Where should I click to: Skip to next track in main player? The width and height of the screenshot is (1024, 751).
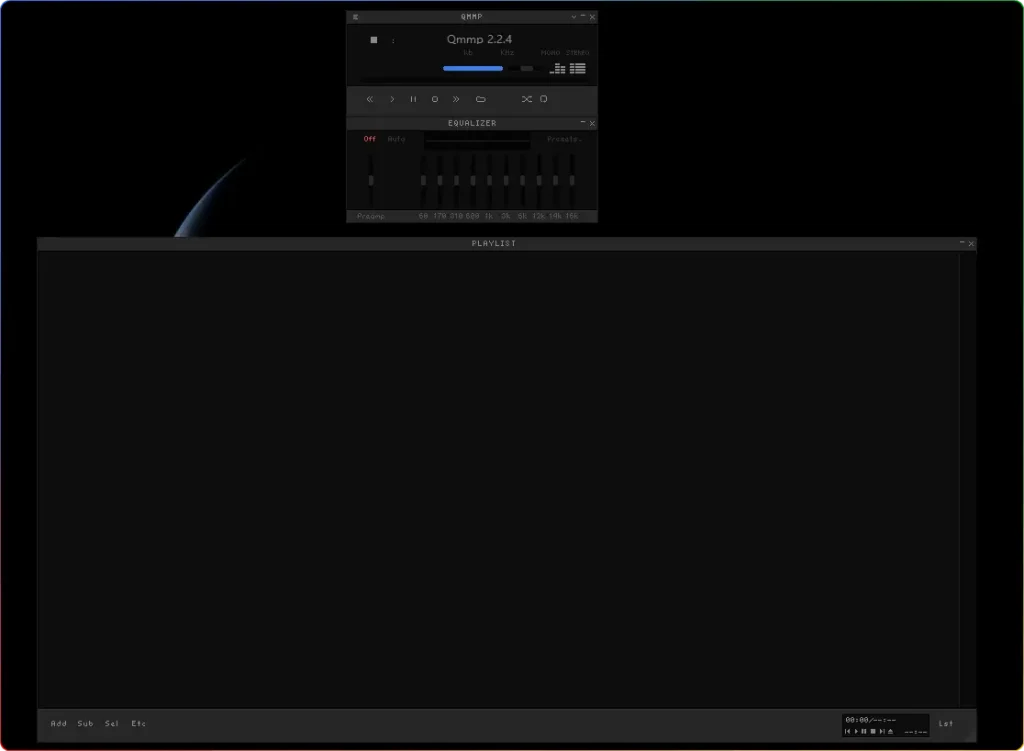click(456, 99)
